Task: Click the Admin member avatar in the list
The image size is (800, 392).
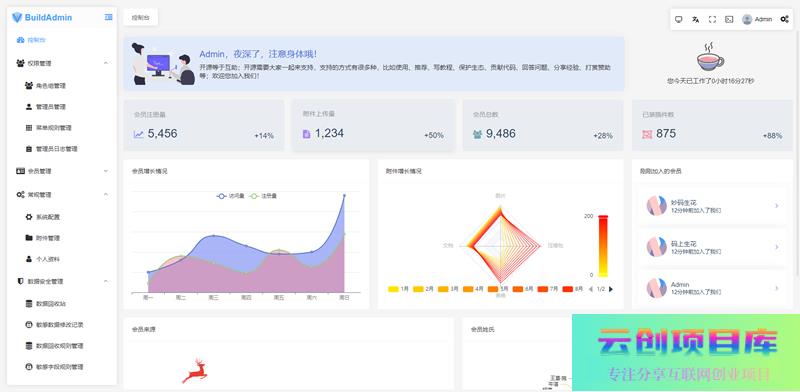Action: pyautogui.click(x=657, y=288)
